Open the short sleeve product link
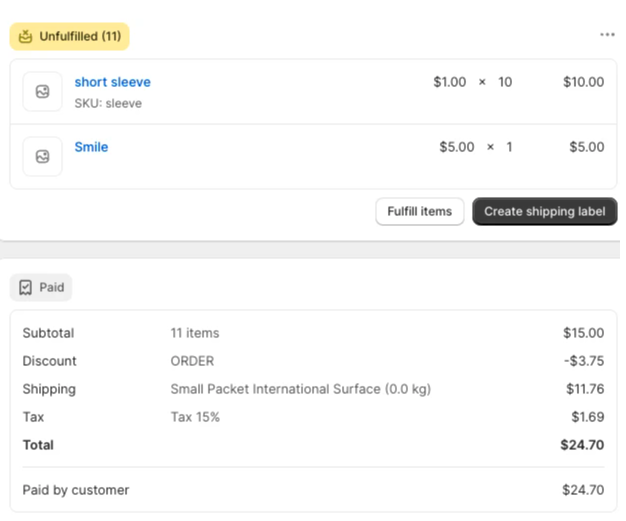This screenshot has height=521, width=626. pos(113,82)
